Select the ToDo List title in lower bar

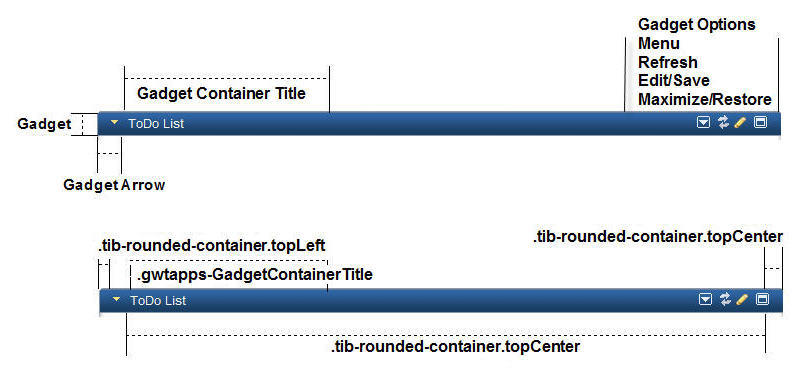click(158, 301)
